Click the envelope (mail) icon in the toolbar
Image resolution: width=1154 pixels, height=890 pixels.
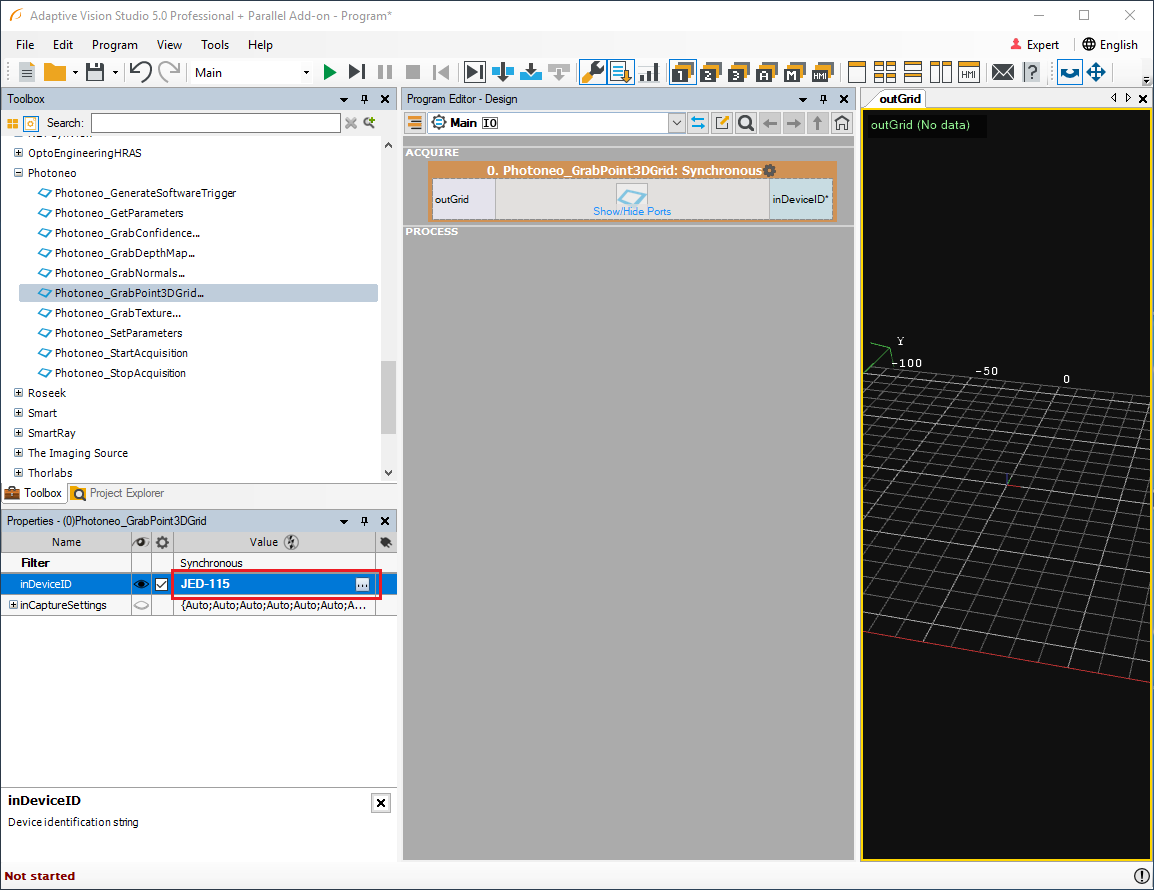click(x=1002, y=72)
